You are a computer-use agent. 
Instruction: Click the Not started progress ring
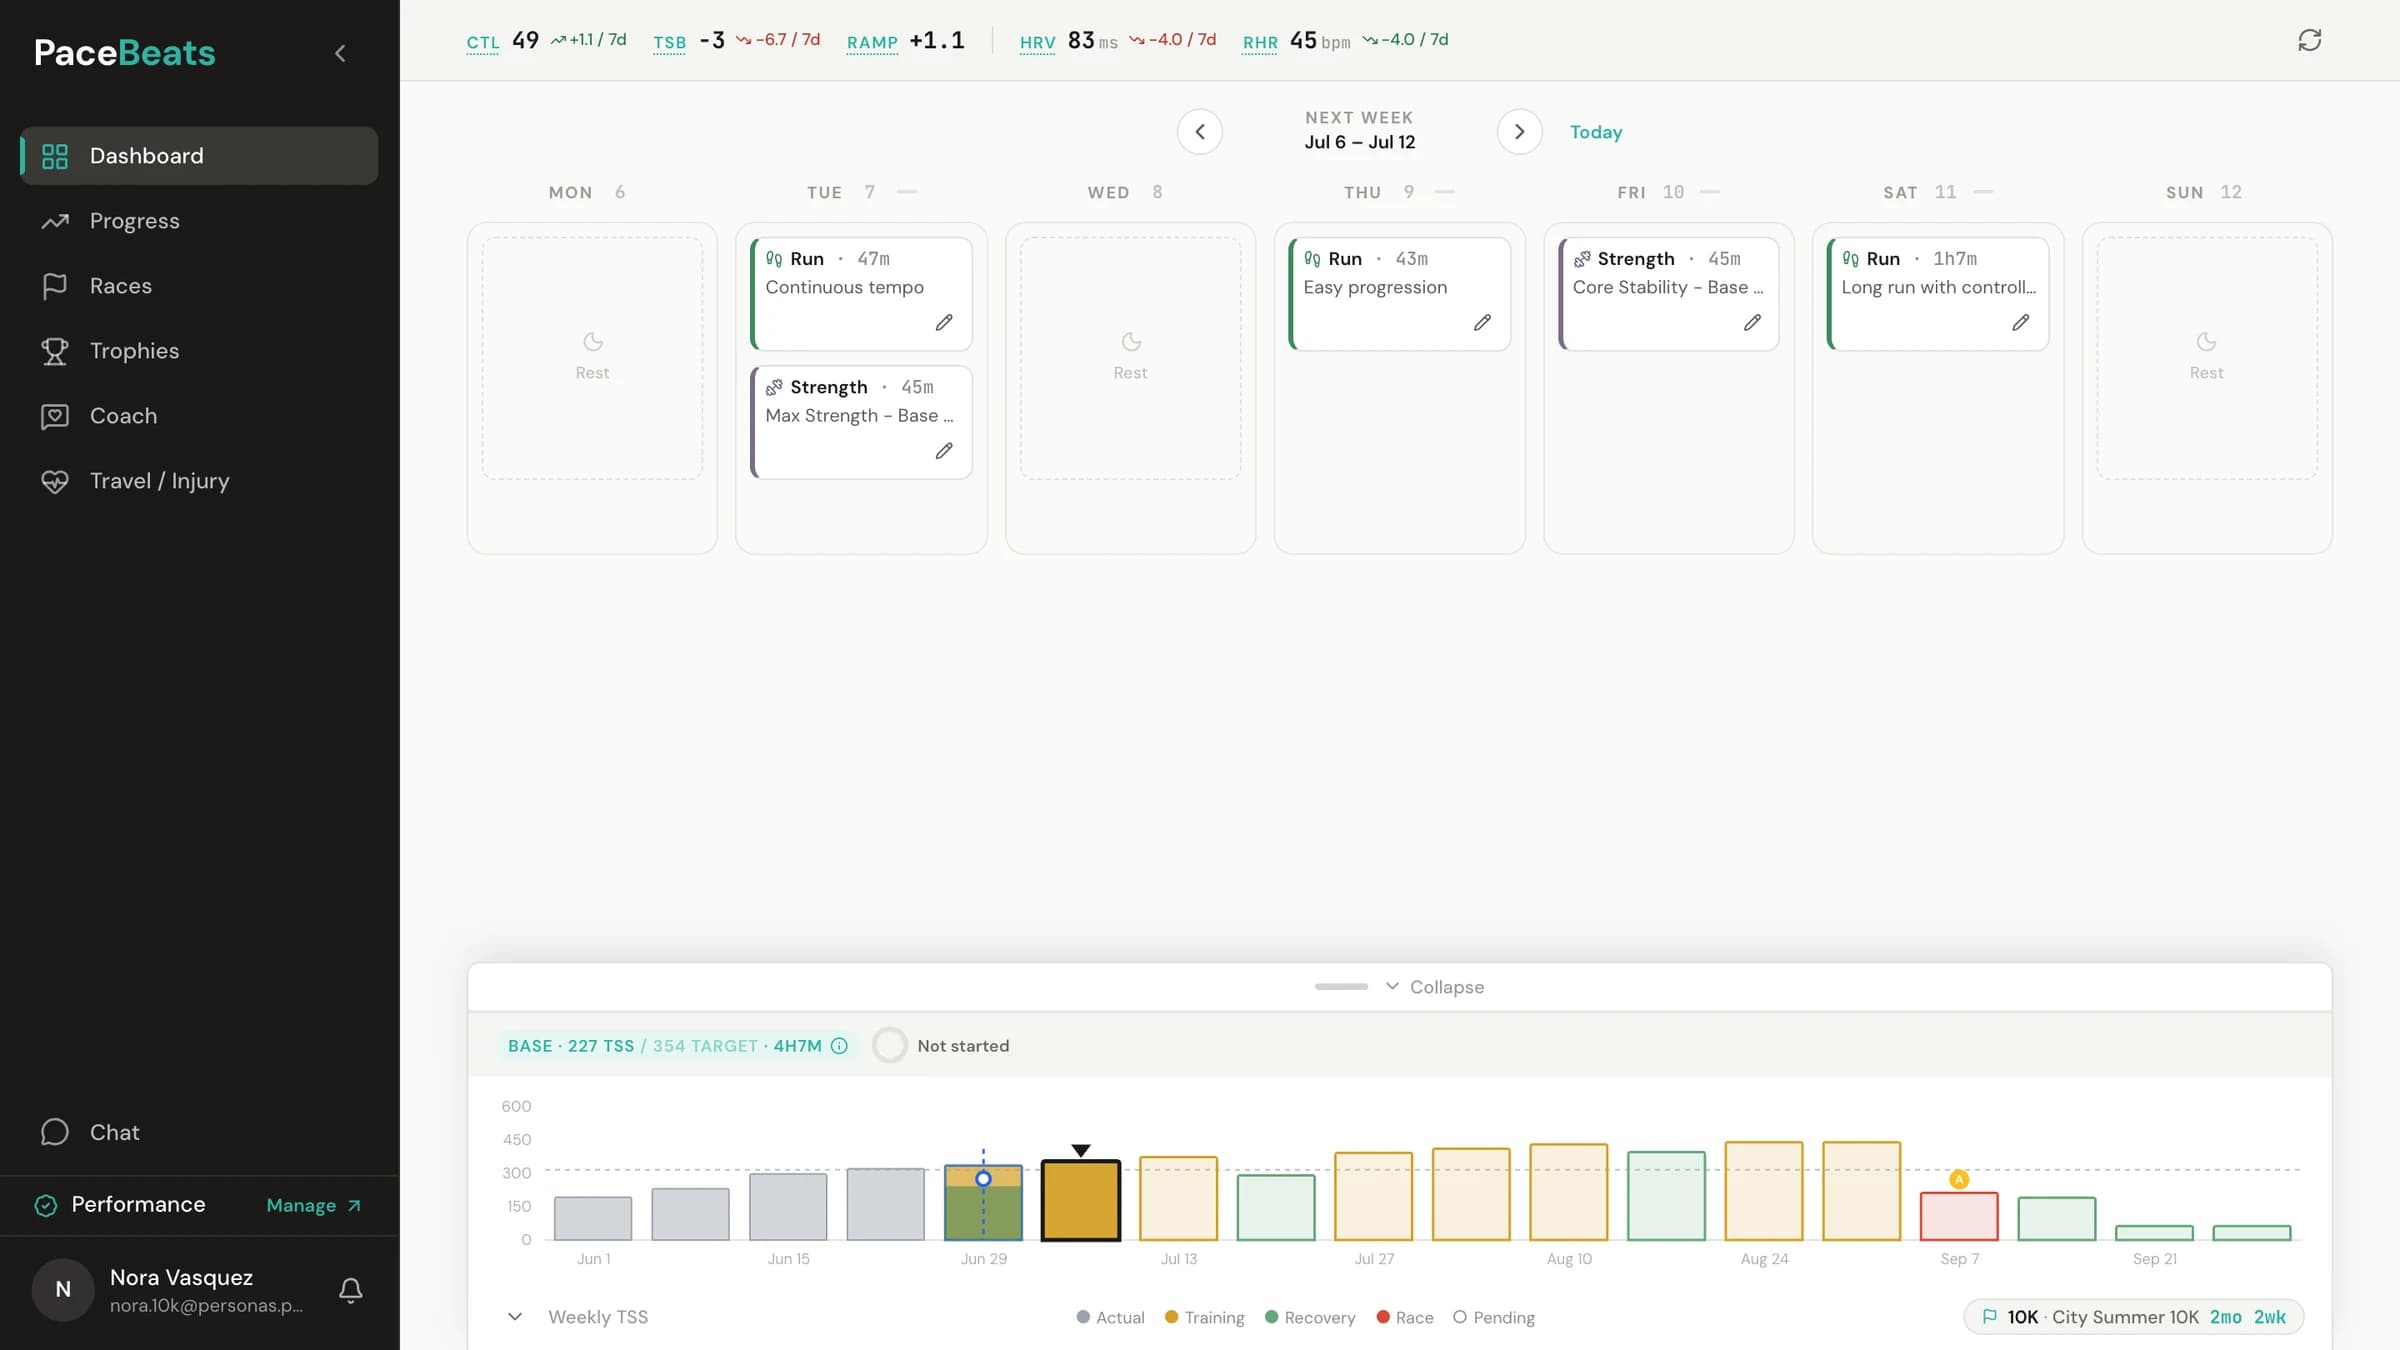[889, 1046]
